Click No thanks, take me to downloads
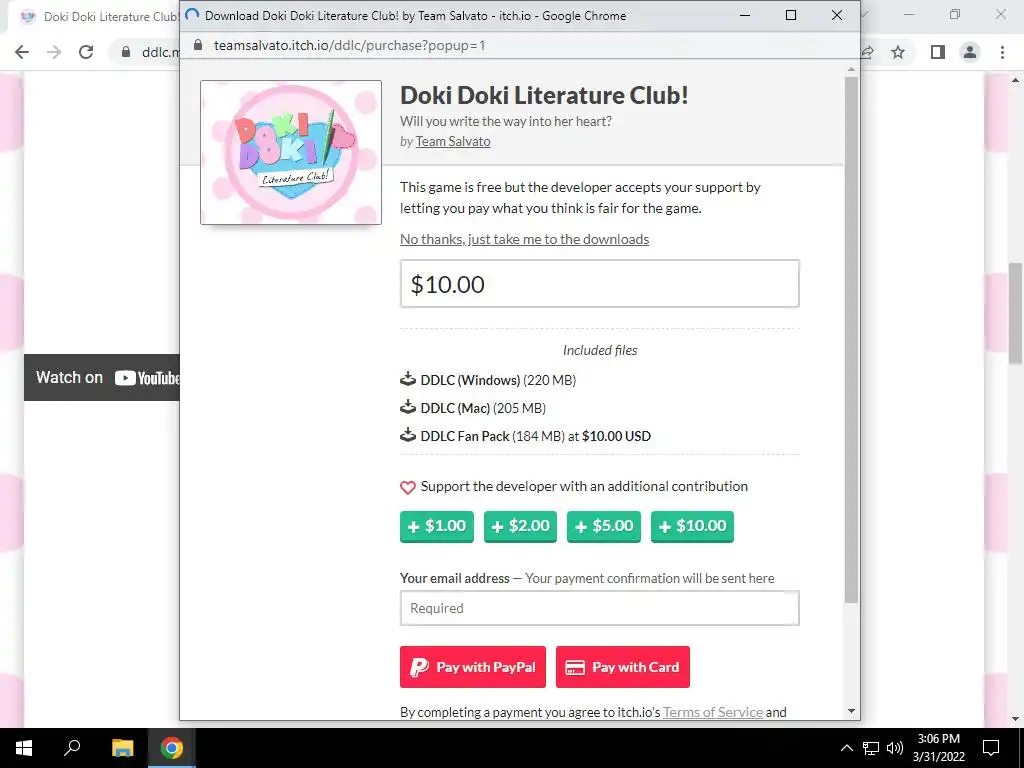This screenshot has height=768, width=1024. pos(524,239)
